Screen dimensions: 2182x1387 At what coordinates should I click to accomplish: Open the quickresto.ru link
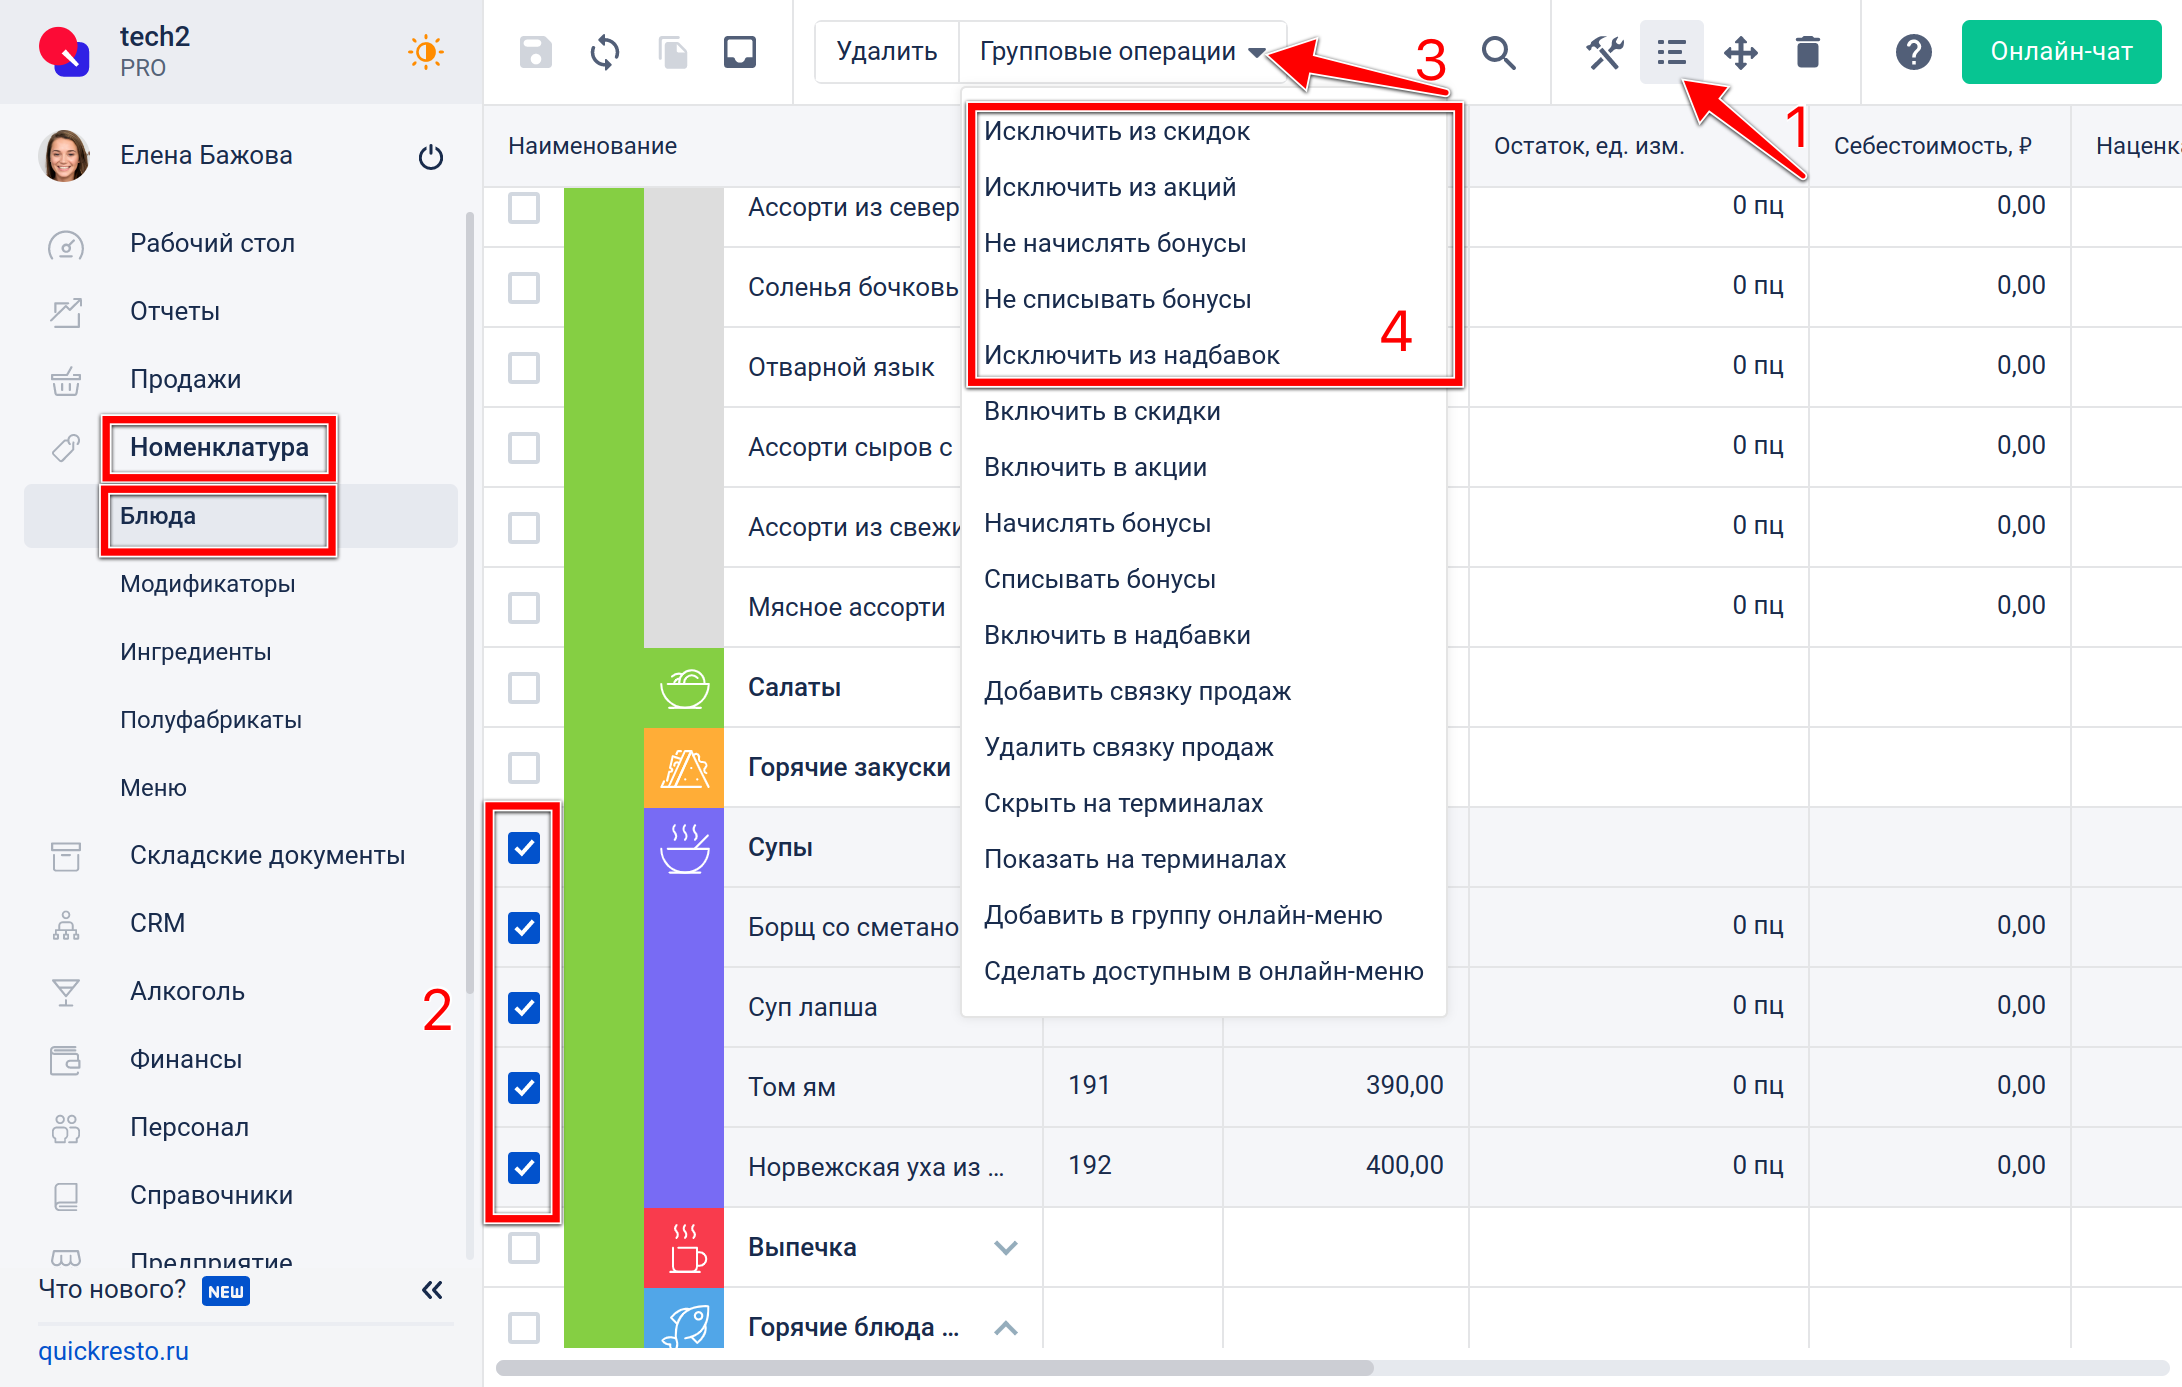[113, 1351]
